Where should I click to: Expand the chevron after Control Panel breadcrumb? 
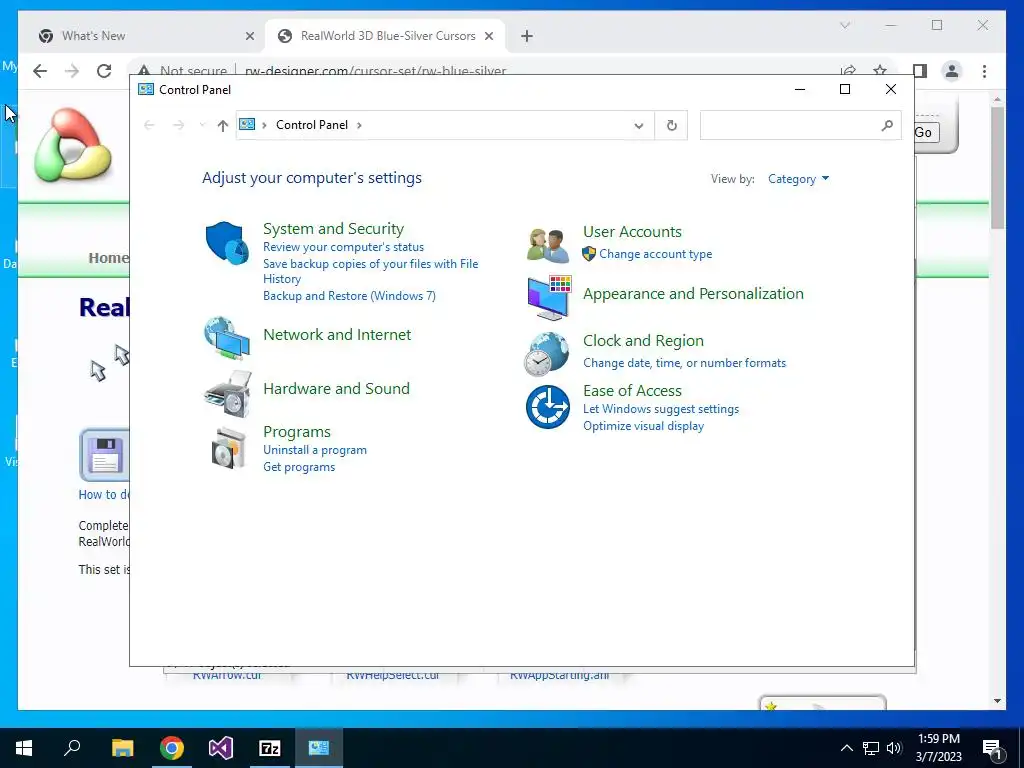(359, 125)
